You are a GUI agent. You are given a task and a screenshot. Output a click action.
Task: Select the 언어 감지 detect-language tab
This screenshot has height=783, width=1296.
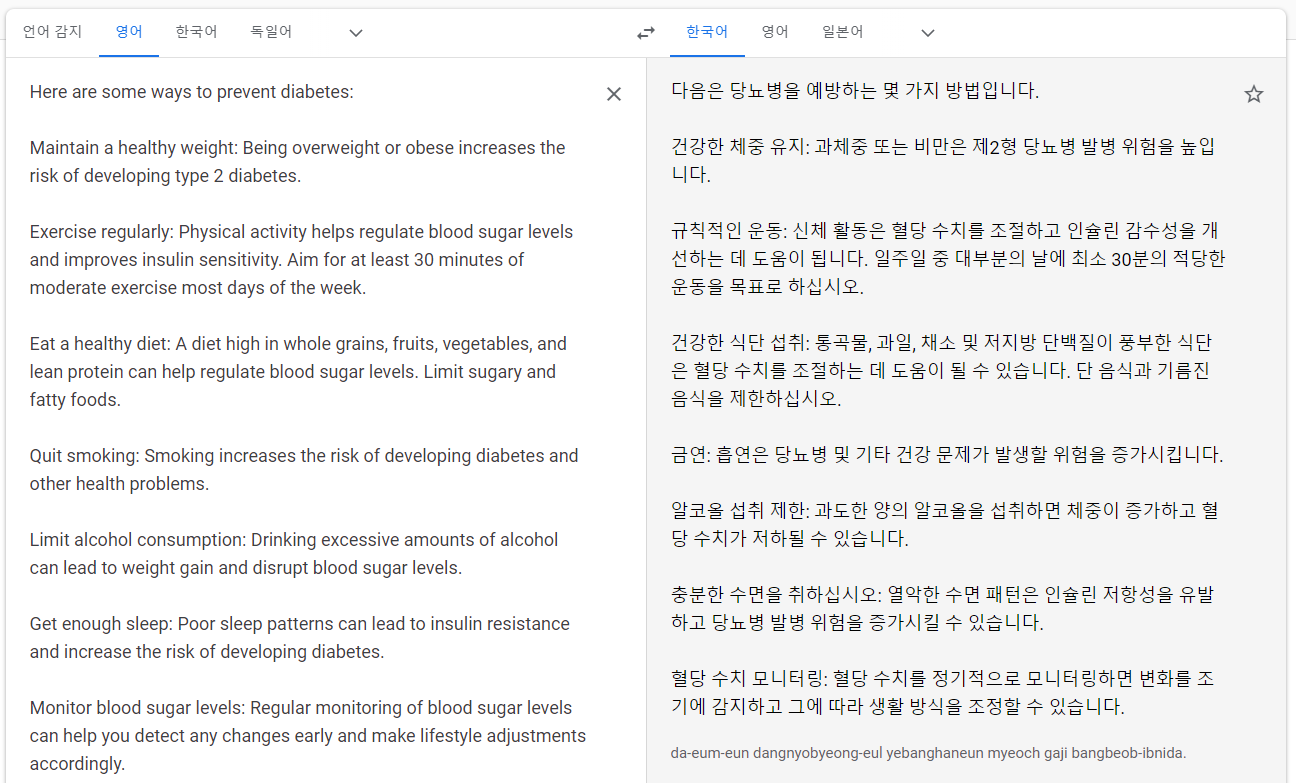pyautogui.click(x=51, y=32)
